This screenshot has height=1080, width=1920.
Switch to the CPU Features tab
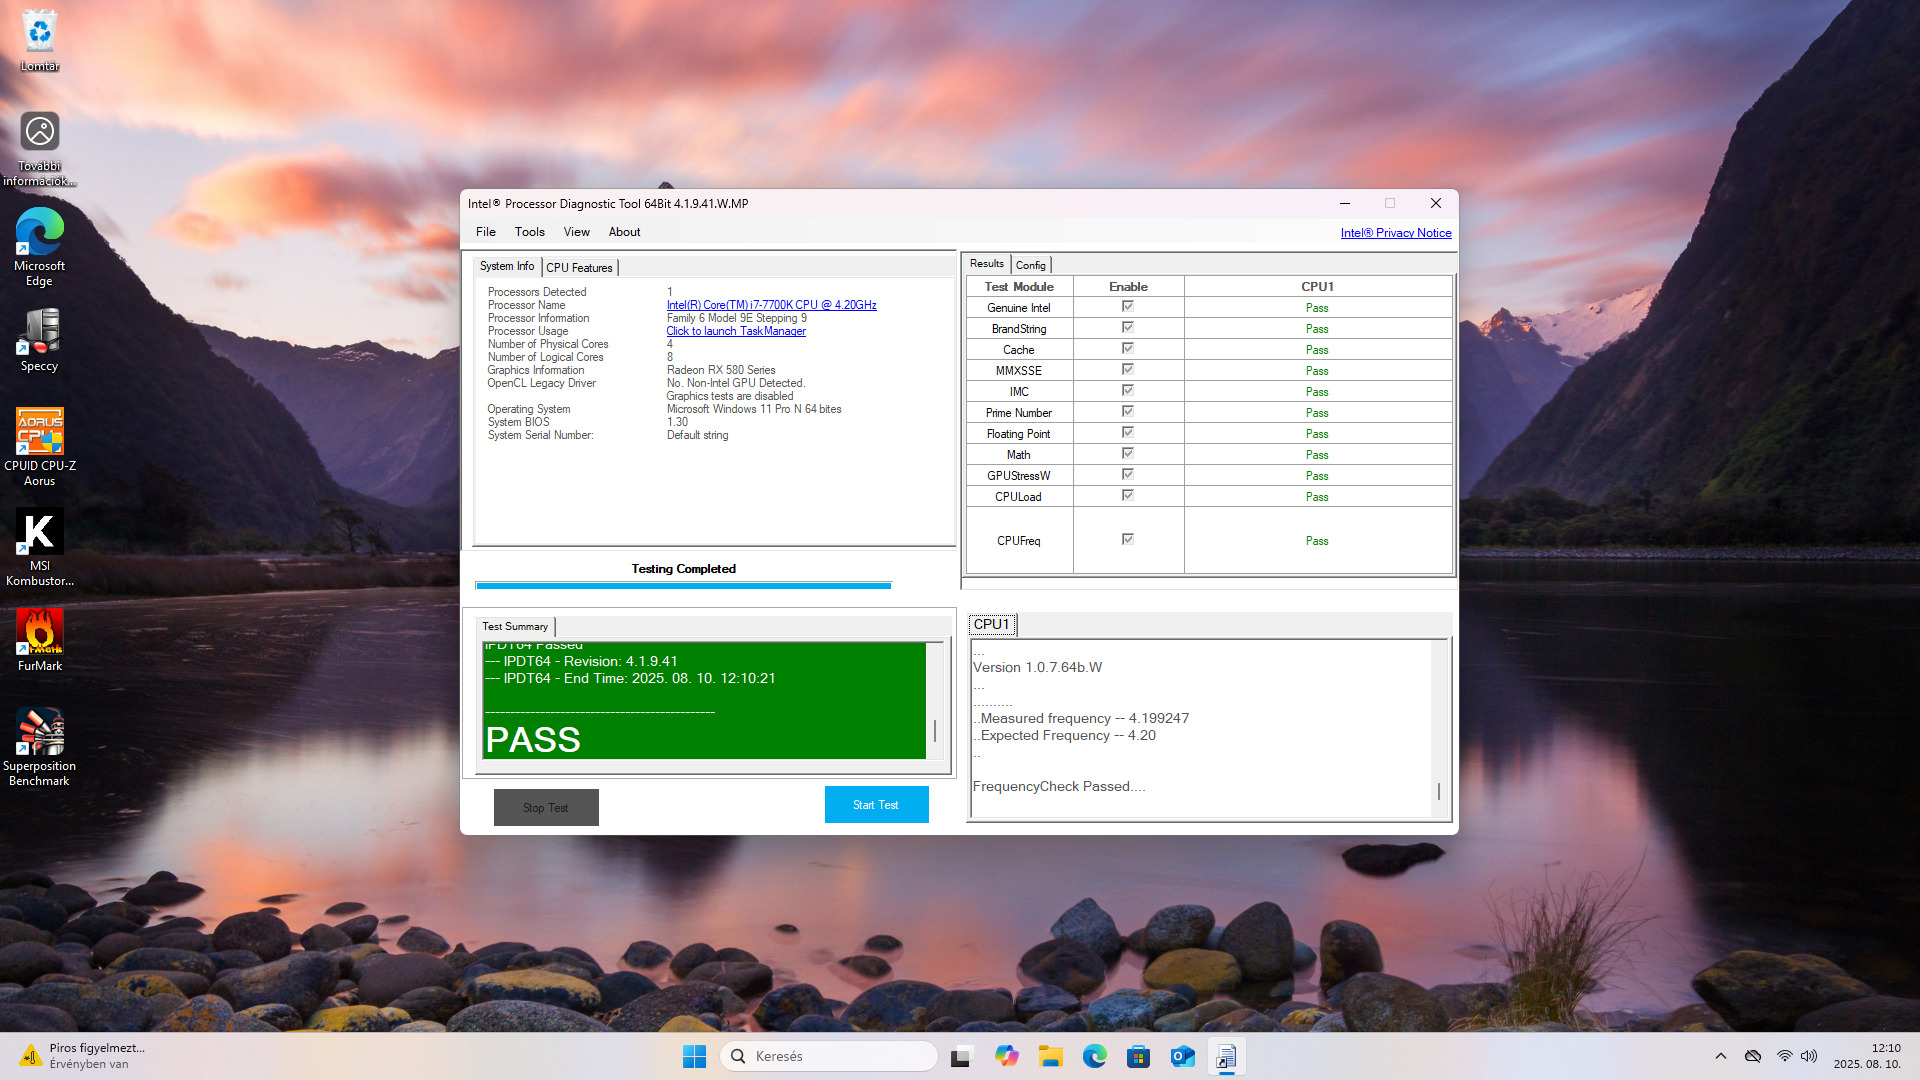579,268
